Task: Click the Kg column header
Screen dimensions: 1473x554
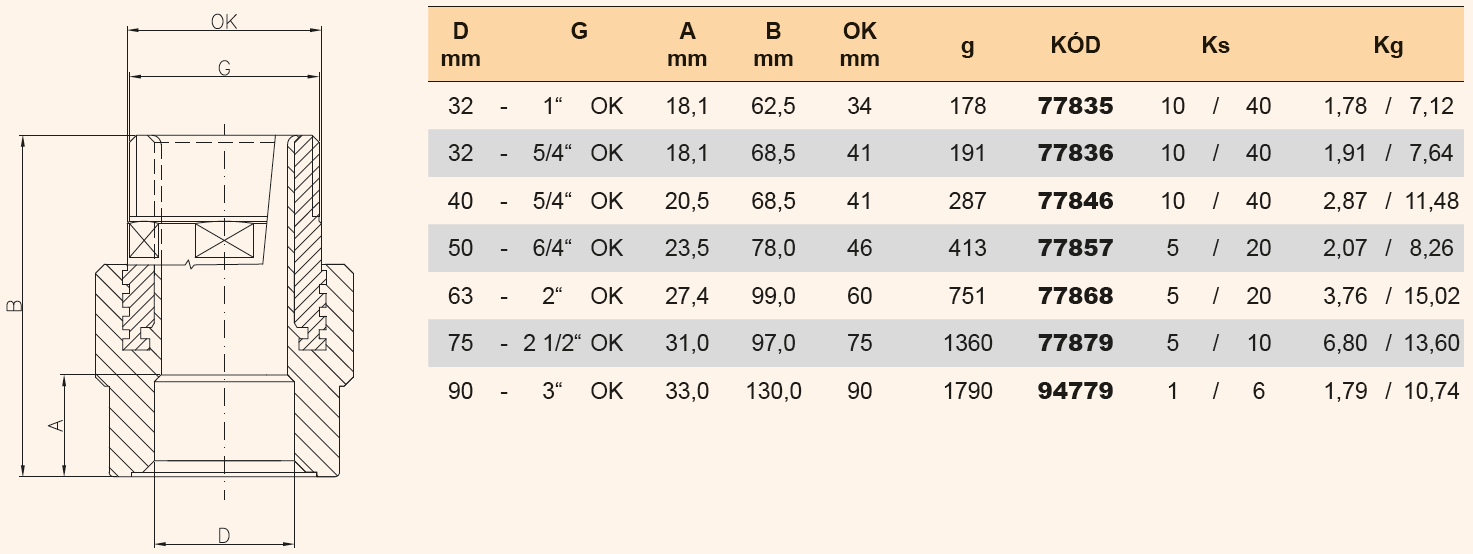Action: [1388, 46]
